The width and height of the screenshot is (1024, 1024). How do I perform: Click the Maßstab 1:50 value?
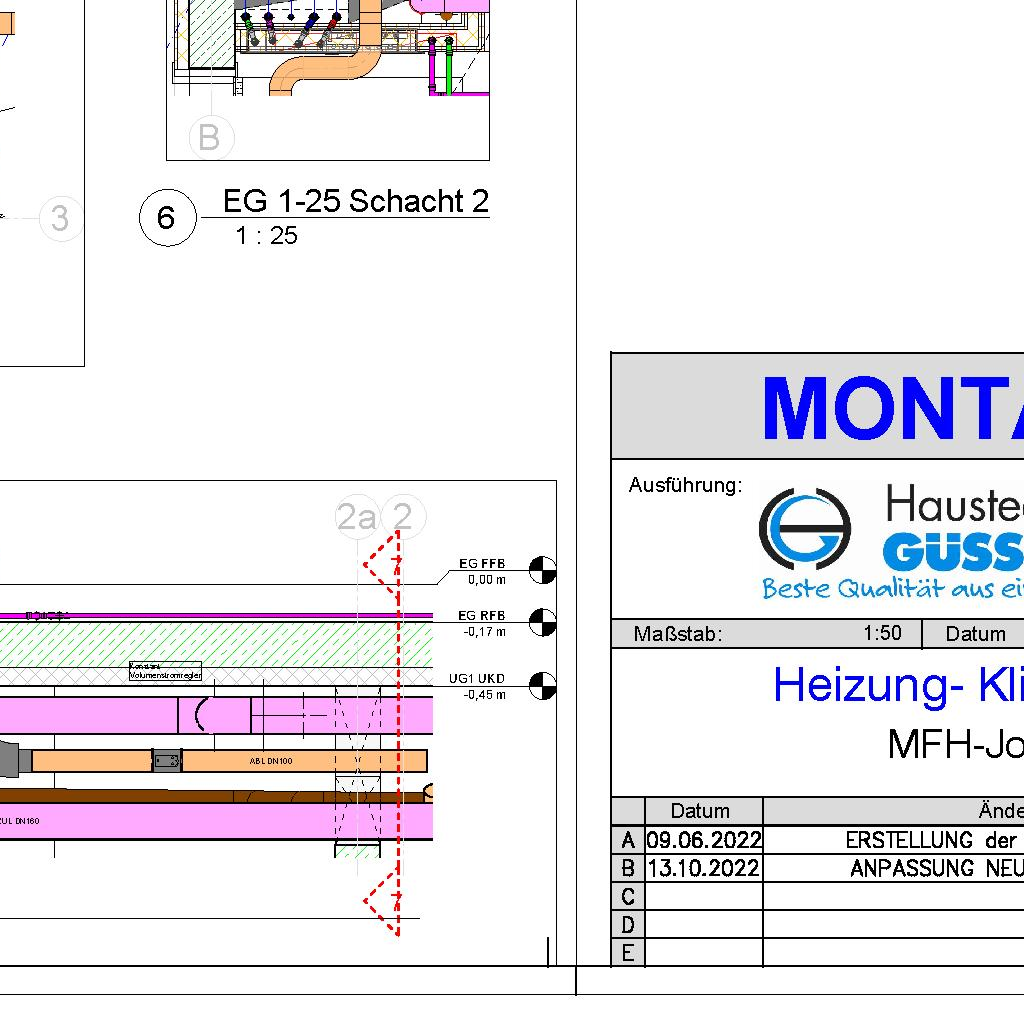click(x=881, y=633)
